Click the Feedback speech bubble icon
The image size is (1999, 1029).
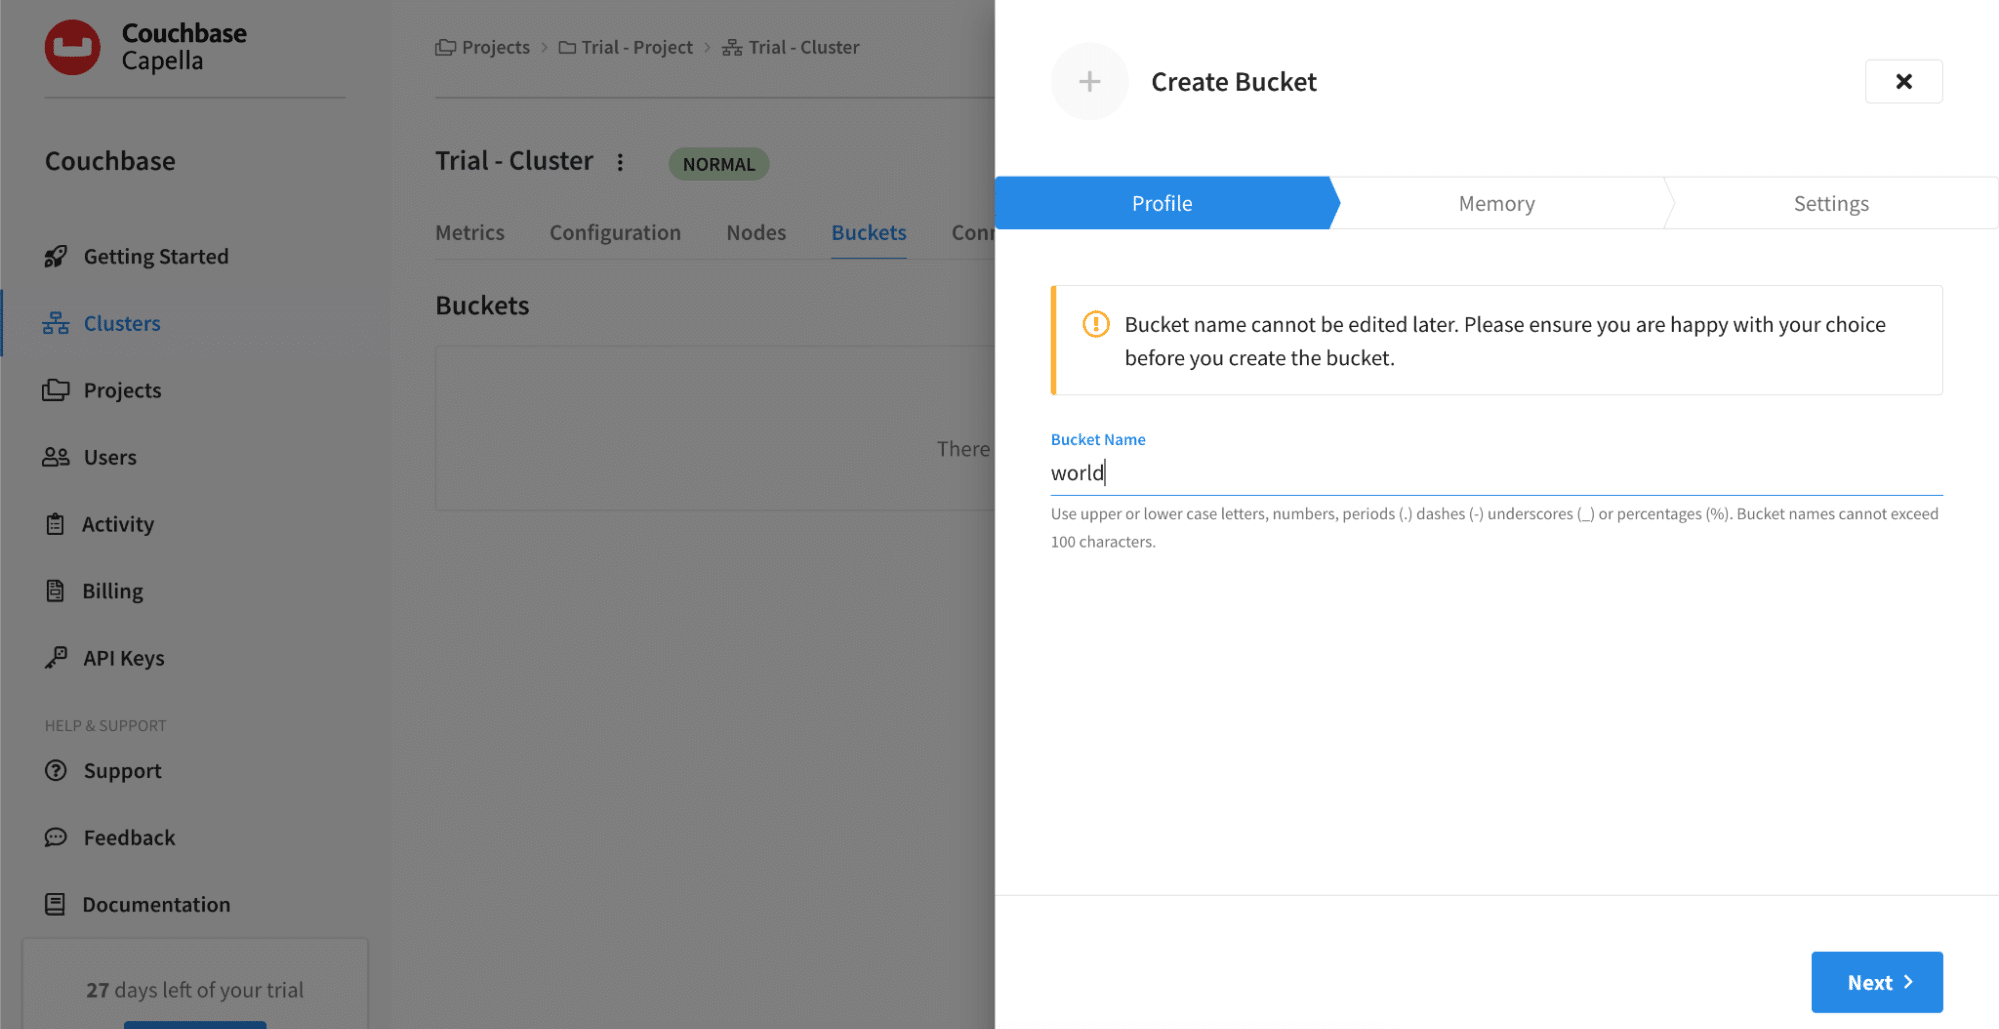[x=55, y=837]
